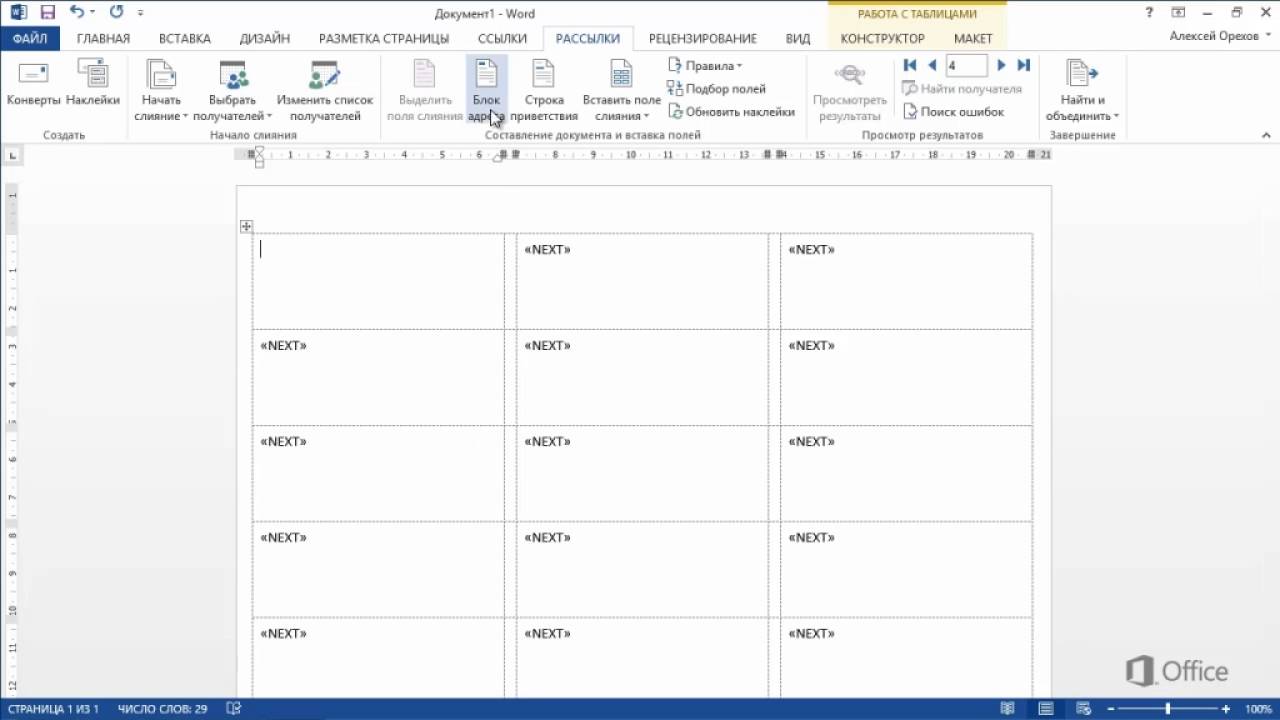Click Обновить наклейки (update labels)
1280x720 pixels.
(x=731, y=112)
